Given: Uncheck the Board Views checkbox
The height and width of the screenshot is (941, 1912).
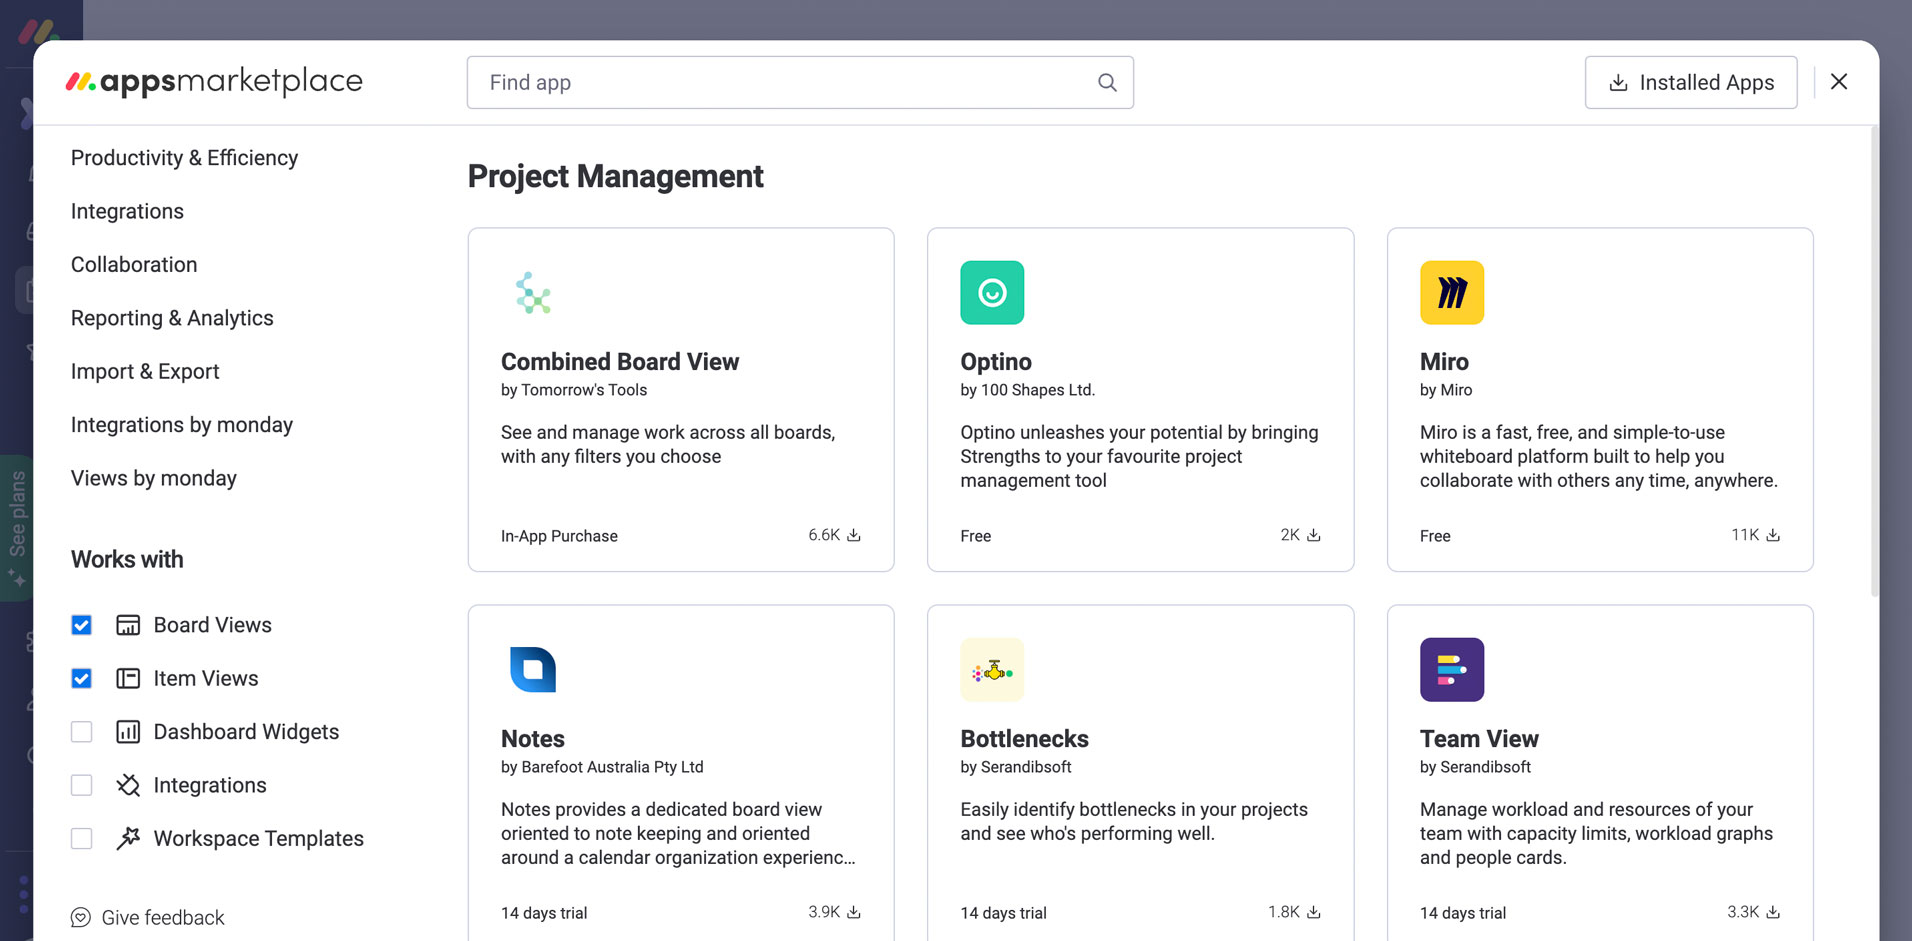Looking at the screenshot, I should pos(82,625).
